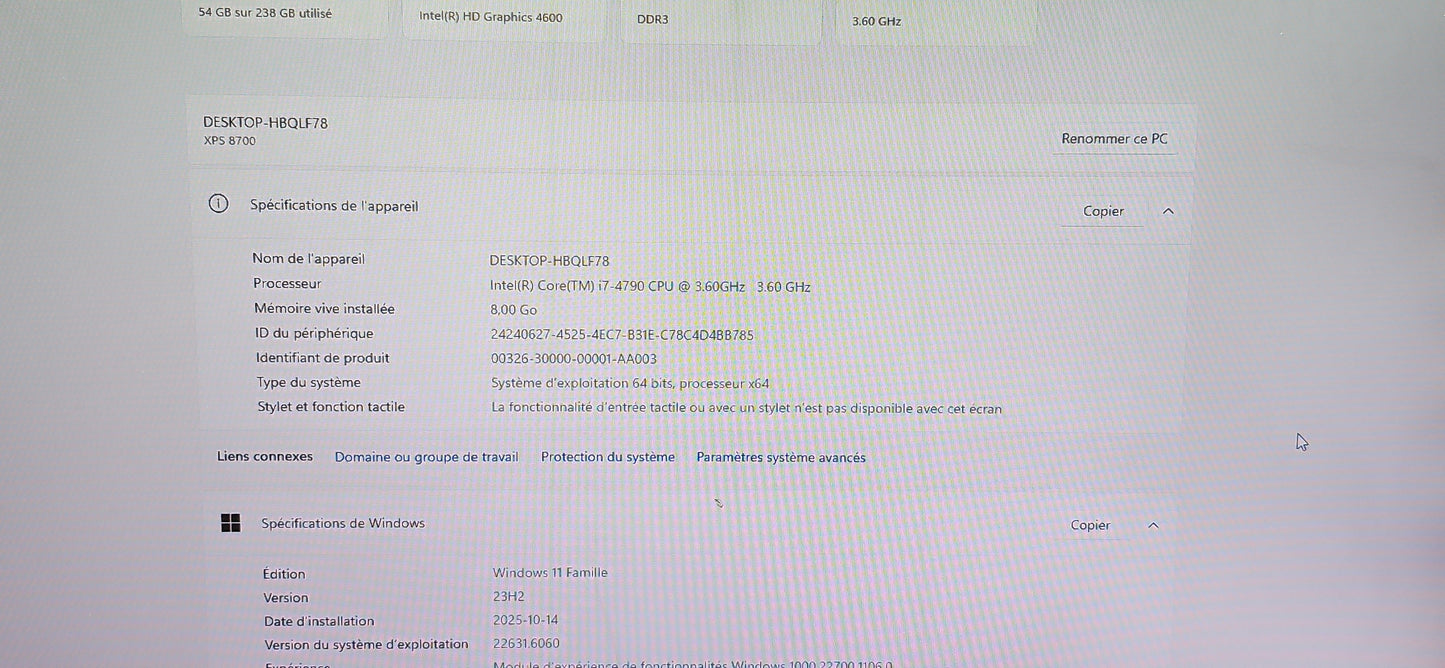Click the Windows logo next to Spécifications de Windows

coord(230,522)
